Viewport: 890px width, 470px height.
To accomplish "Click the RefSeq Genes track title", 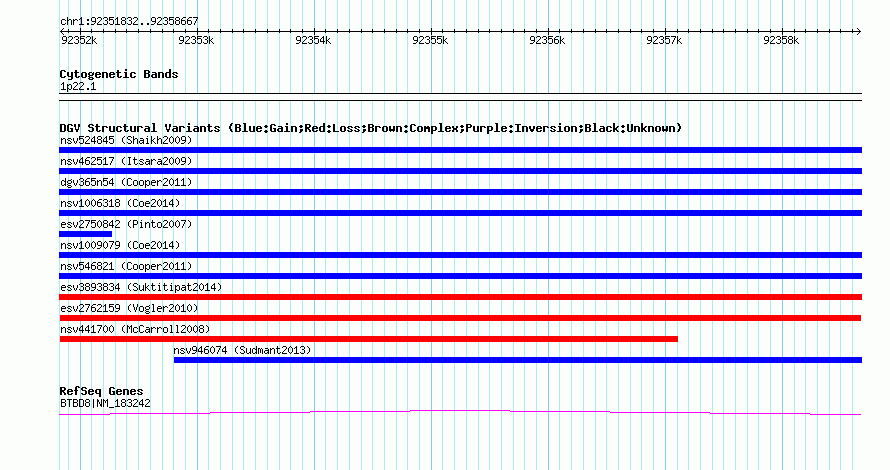I will (102, 391).
